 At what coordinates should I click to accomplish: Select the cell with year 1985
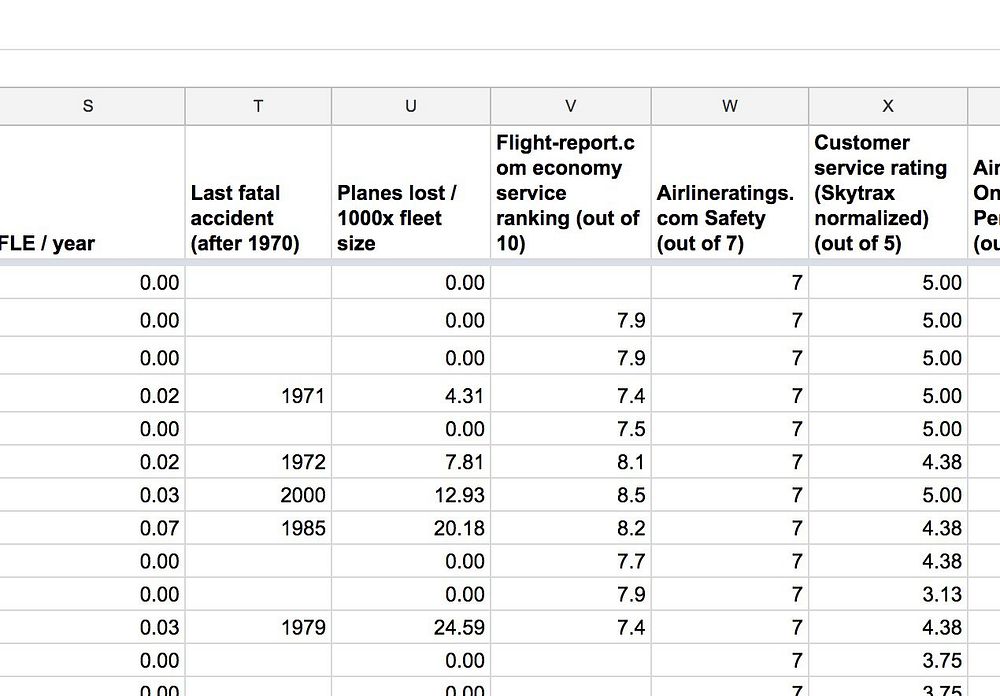(x=258, y=528)
